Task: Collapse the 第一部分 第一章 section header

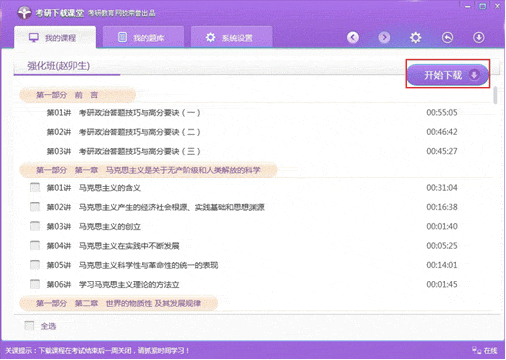Action: point(148,170)
